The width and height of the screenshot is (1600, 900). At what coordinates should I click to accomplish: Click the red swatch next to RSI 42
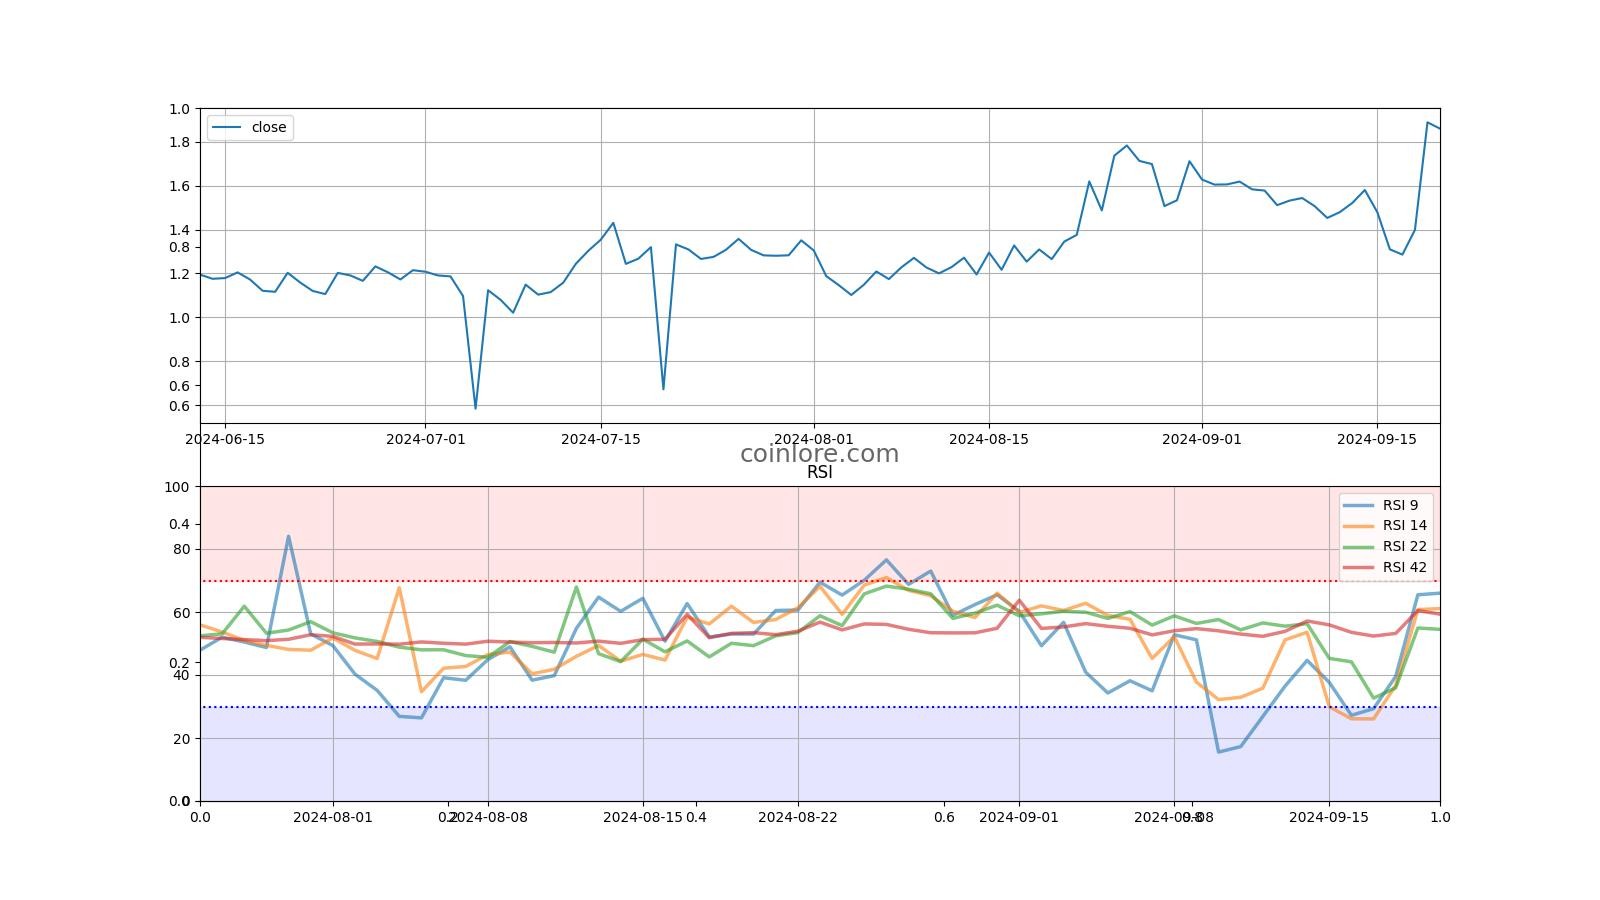[x=1359, y=567]
